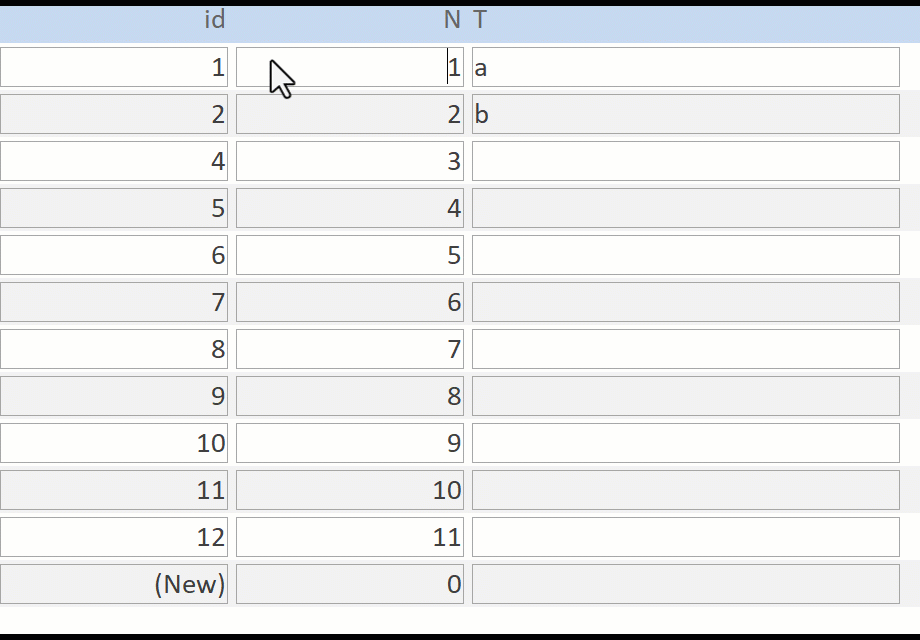
Task: Click the T field in the id 9 row
Action: point(685,396)
